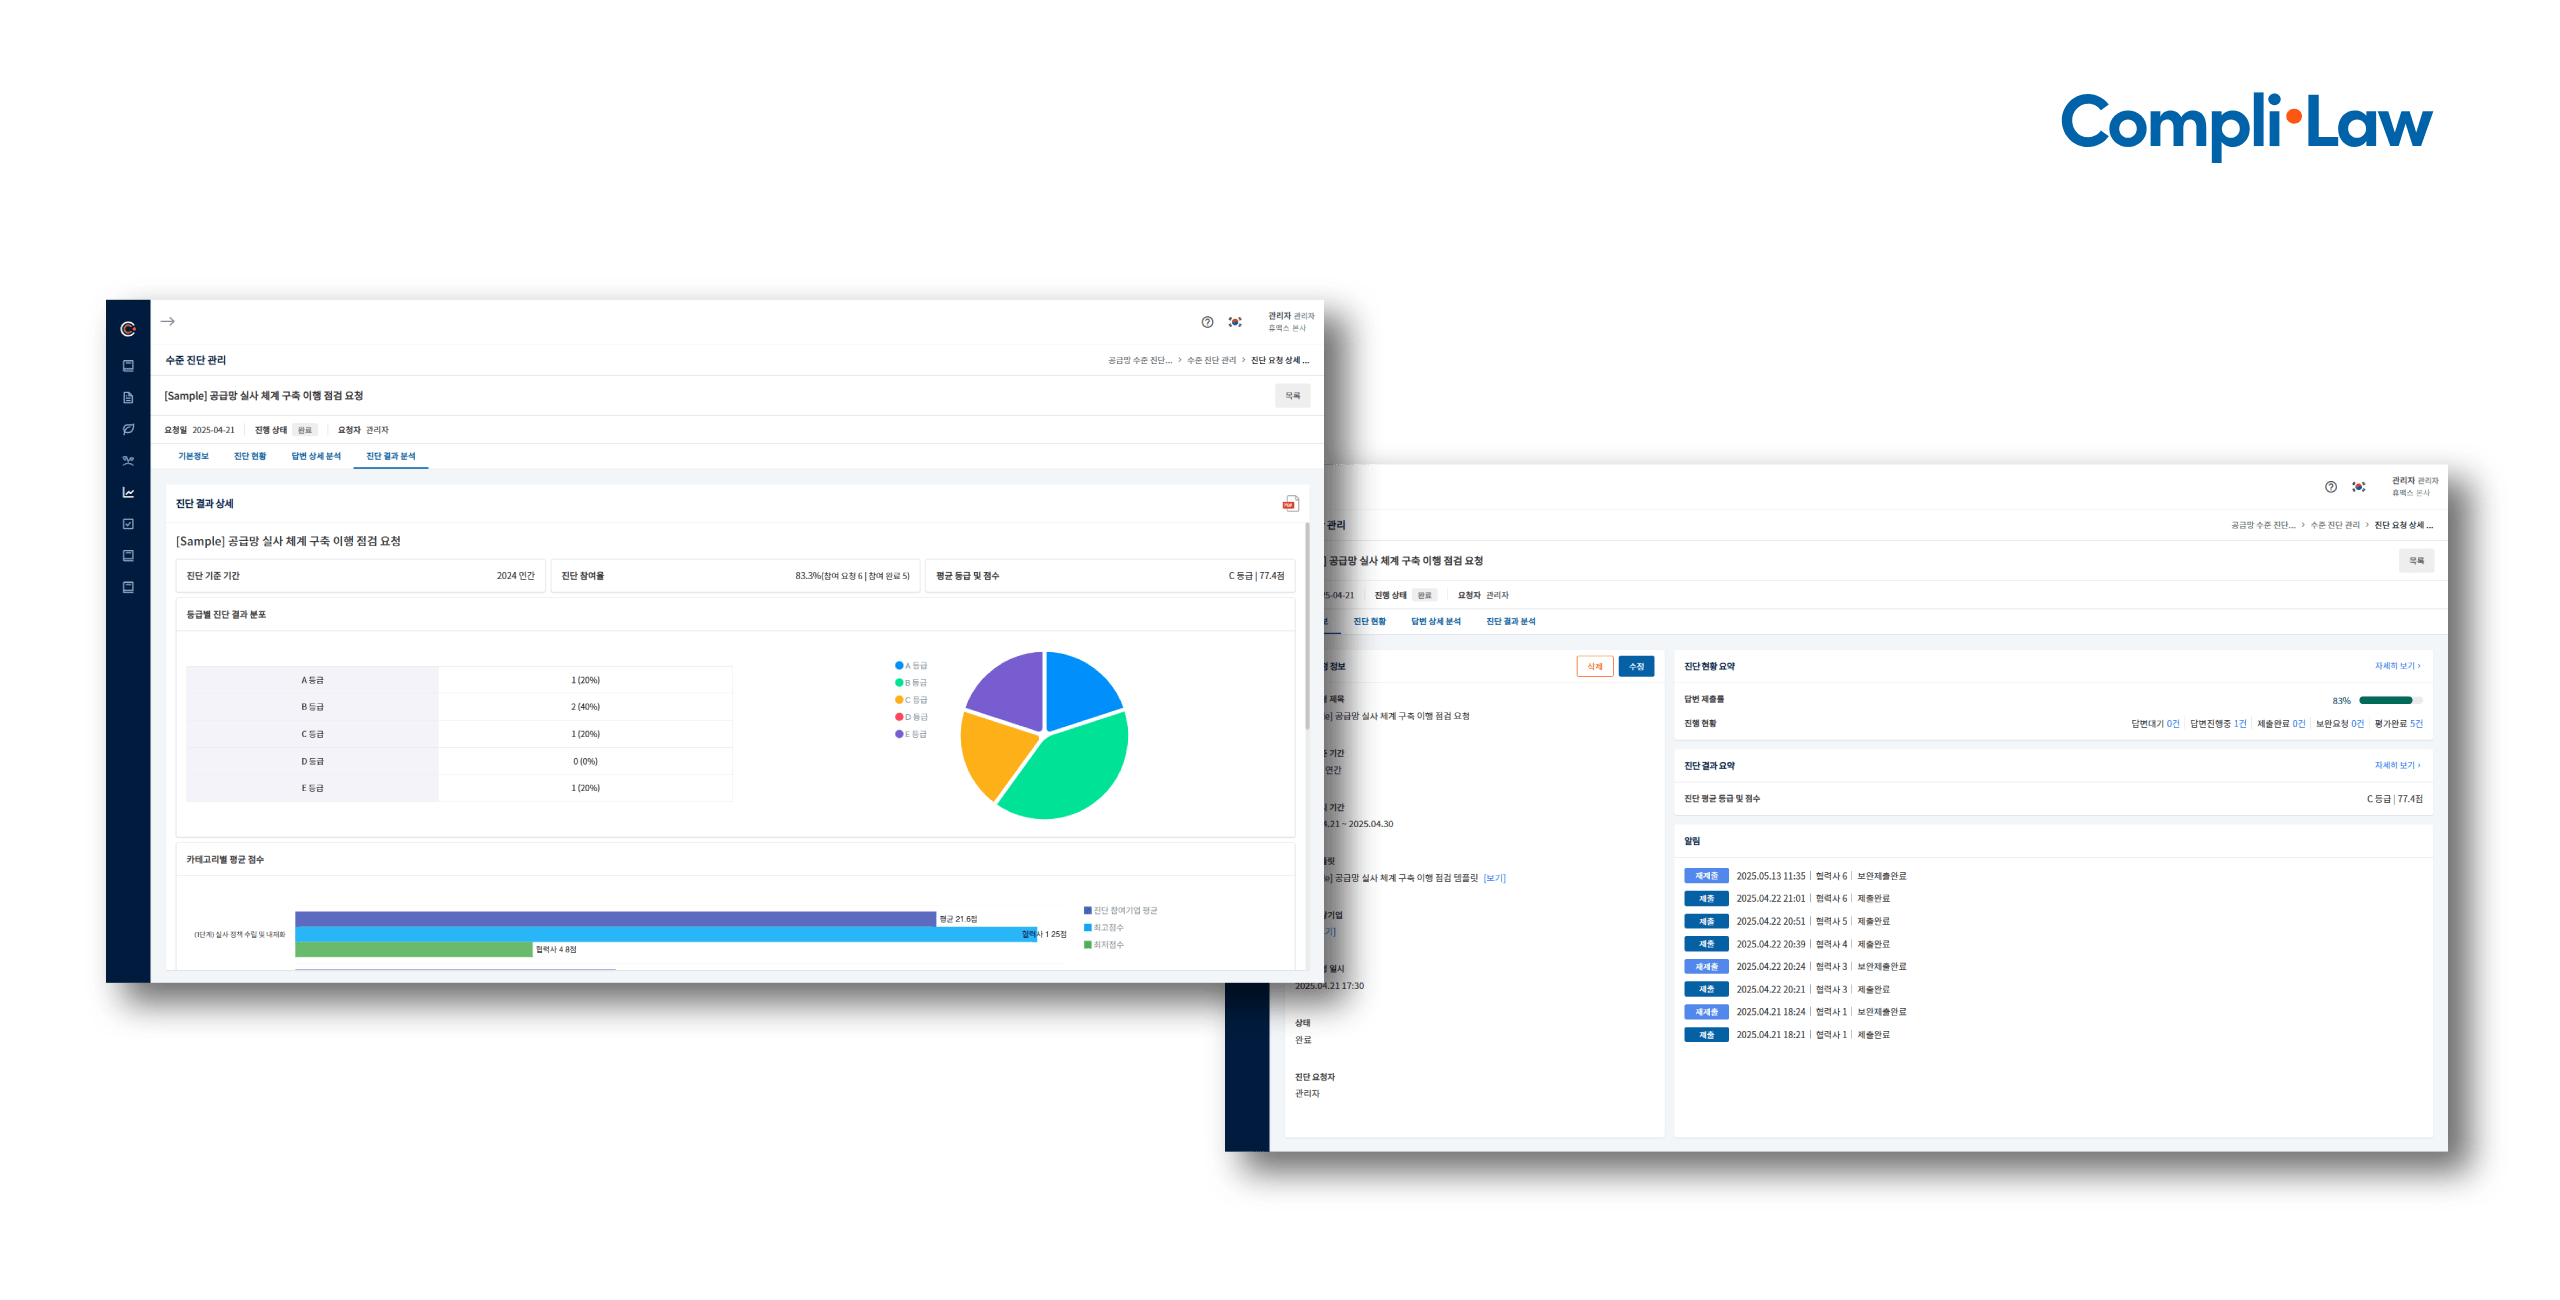Click the Korean flag language icon
The image size is (2560, 1300).
(1235, 322)
